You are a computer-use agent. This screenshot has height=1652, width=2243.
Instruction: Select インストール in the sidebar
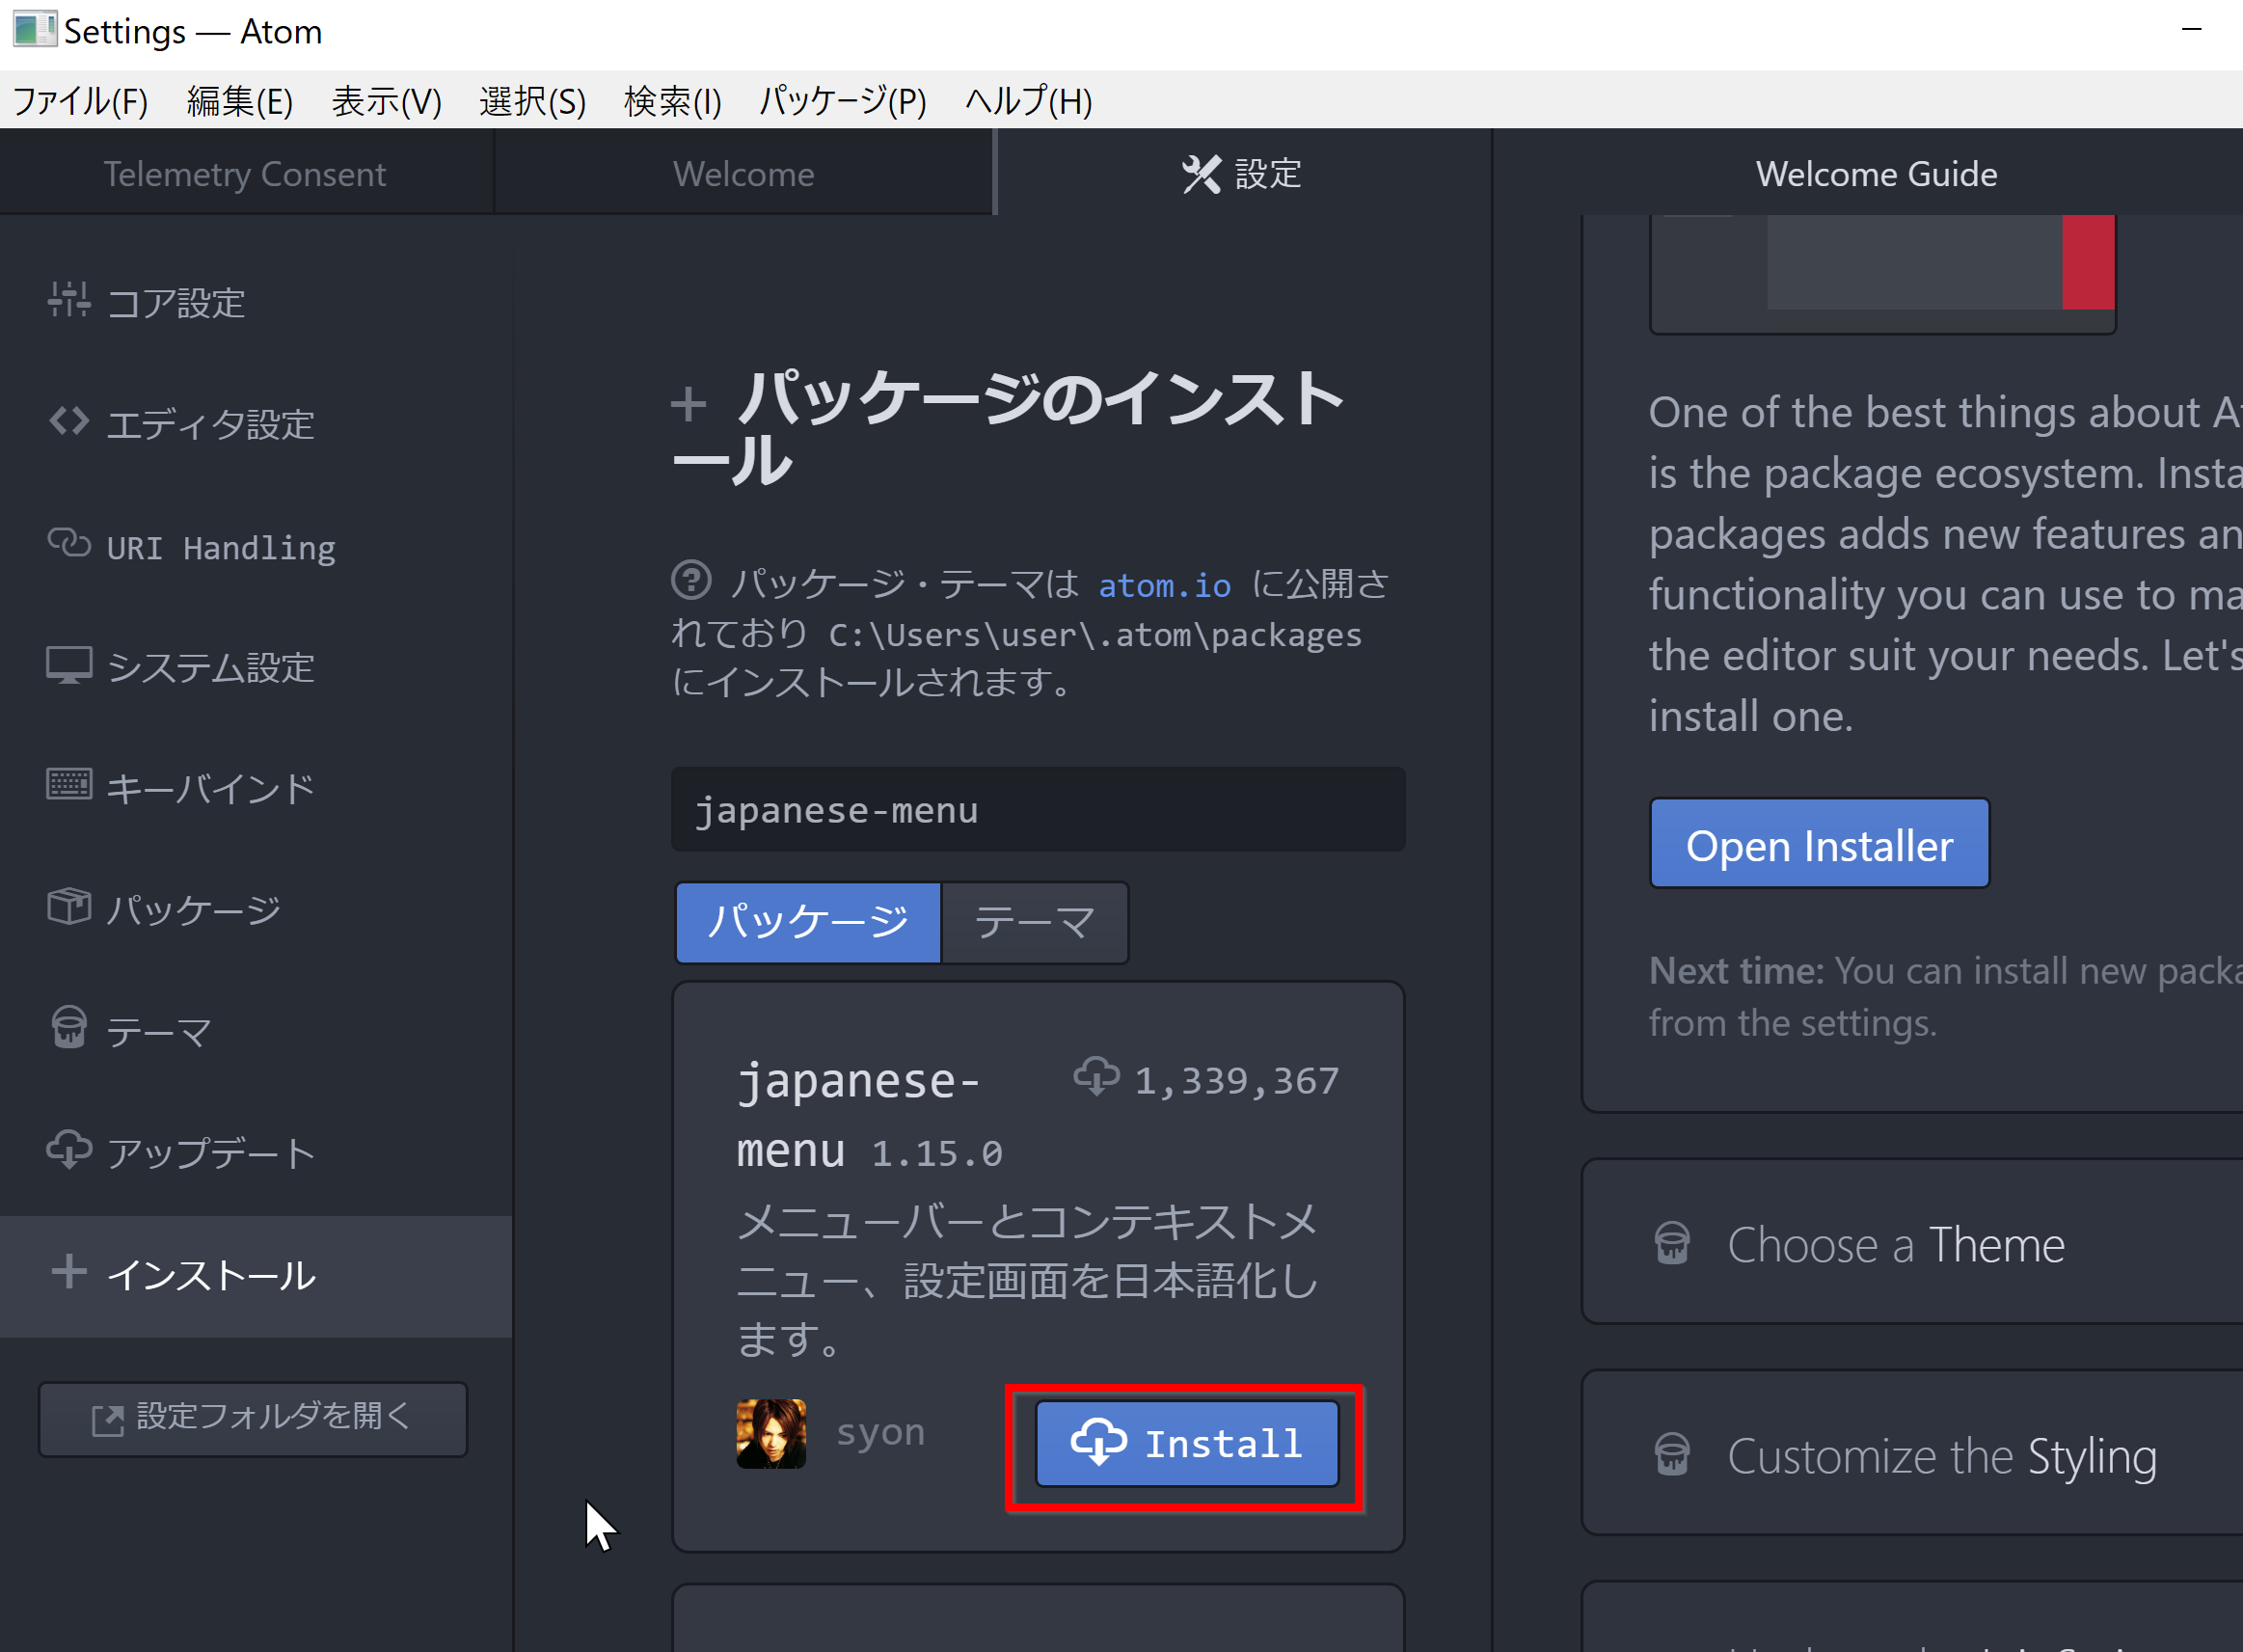255,1276
